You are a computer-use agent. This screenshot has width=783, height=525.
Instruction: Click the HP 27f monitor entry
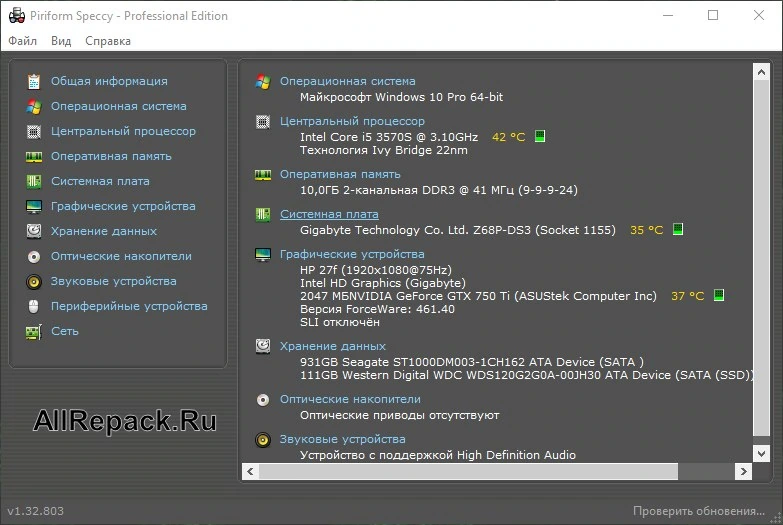coord(376,270)
